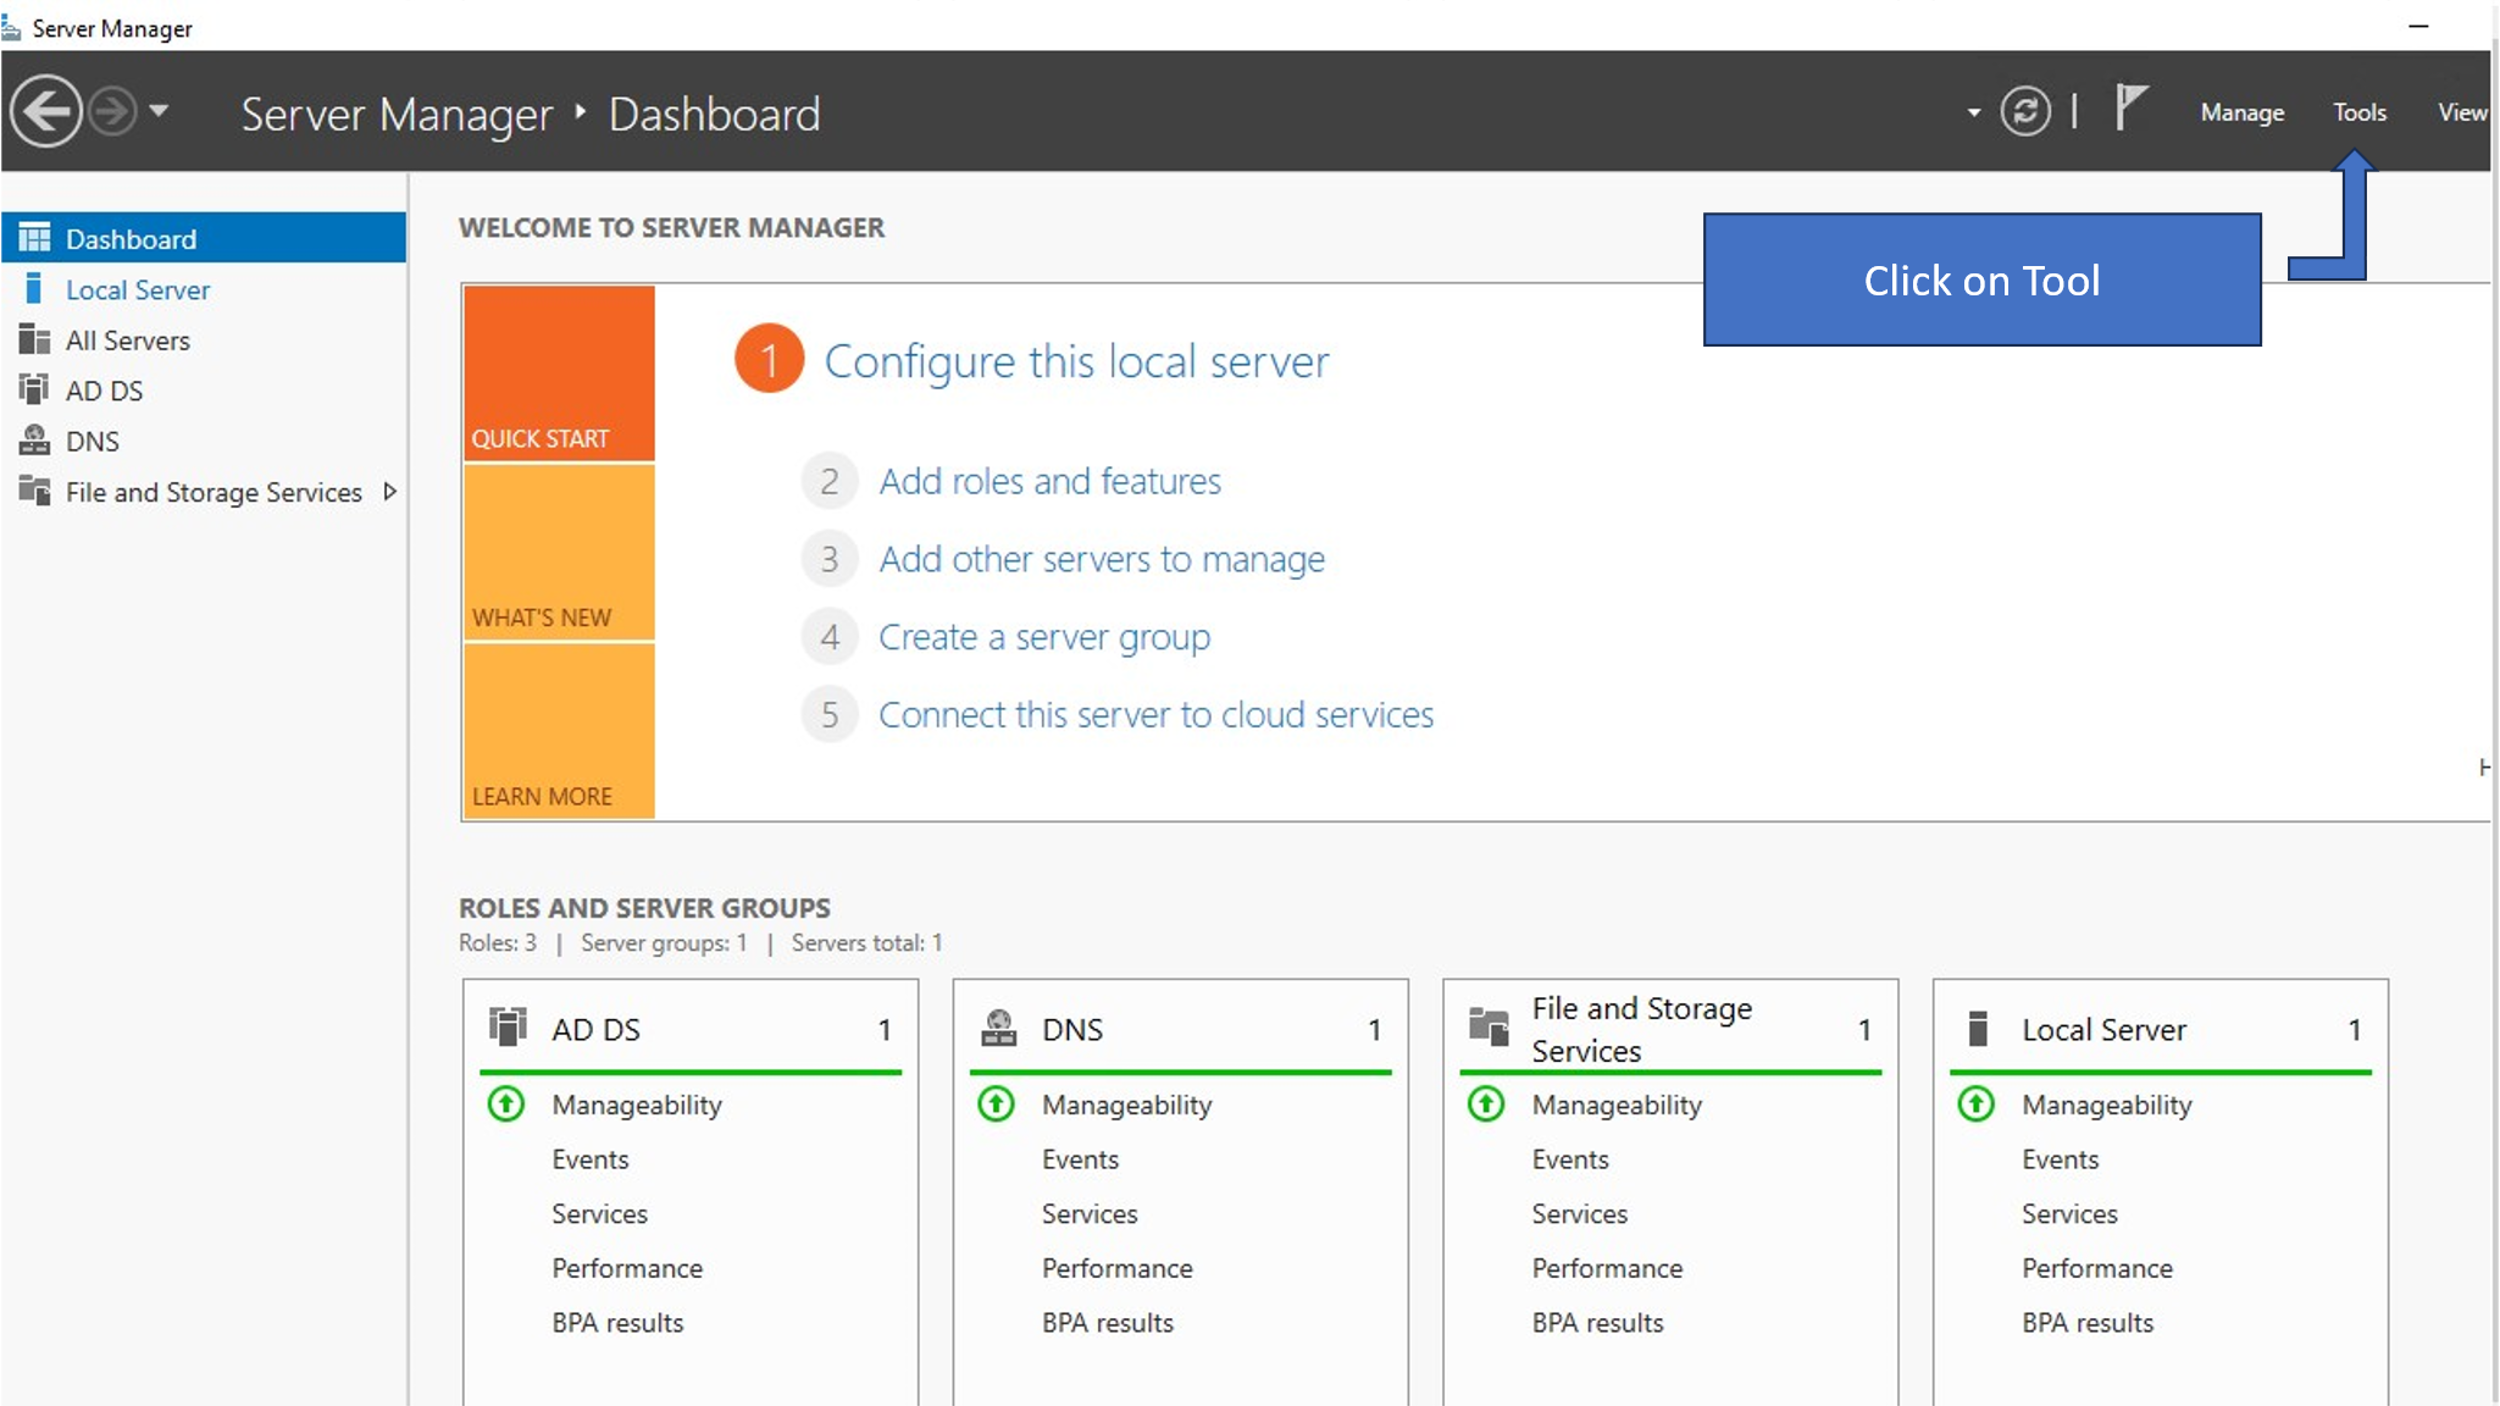Open File and Storage Services in sidebar
The image size is (2500, 1406).
click(x=213, y=492)
